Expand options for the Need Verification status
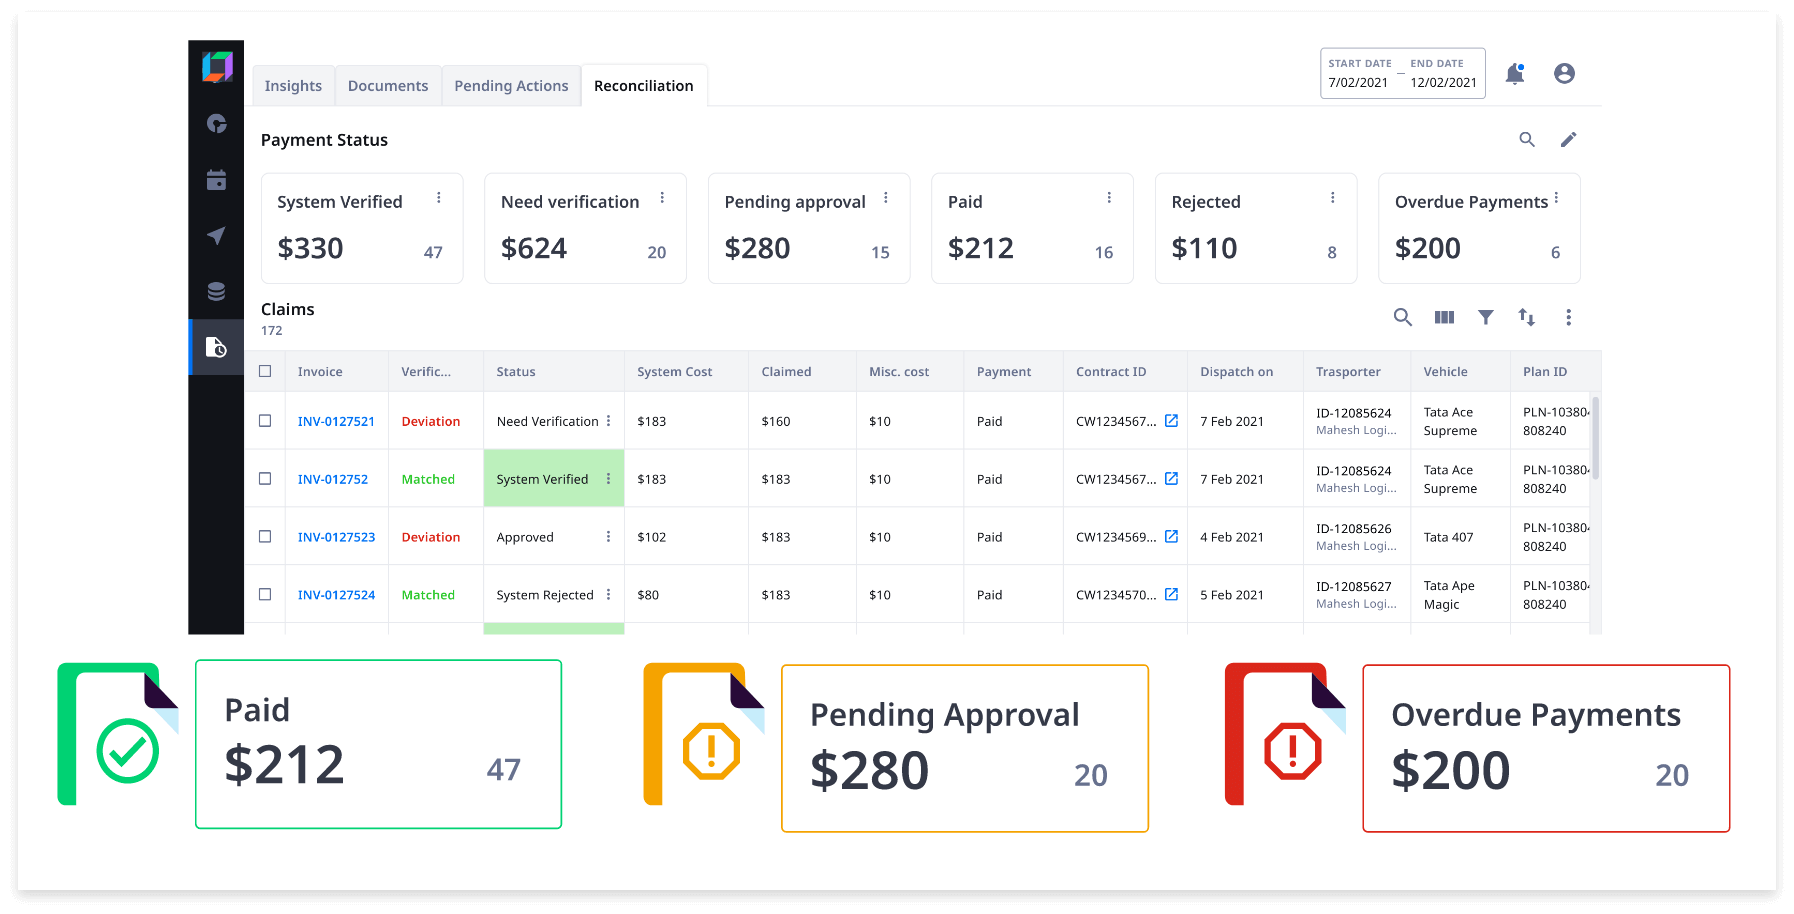The width and height of the screenshot is (1794, 914). 609,420
